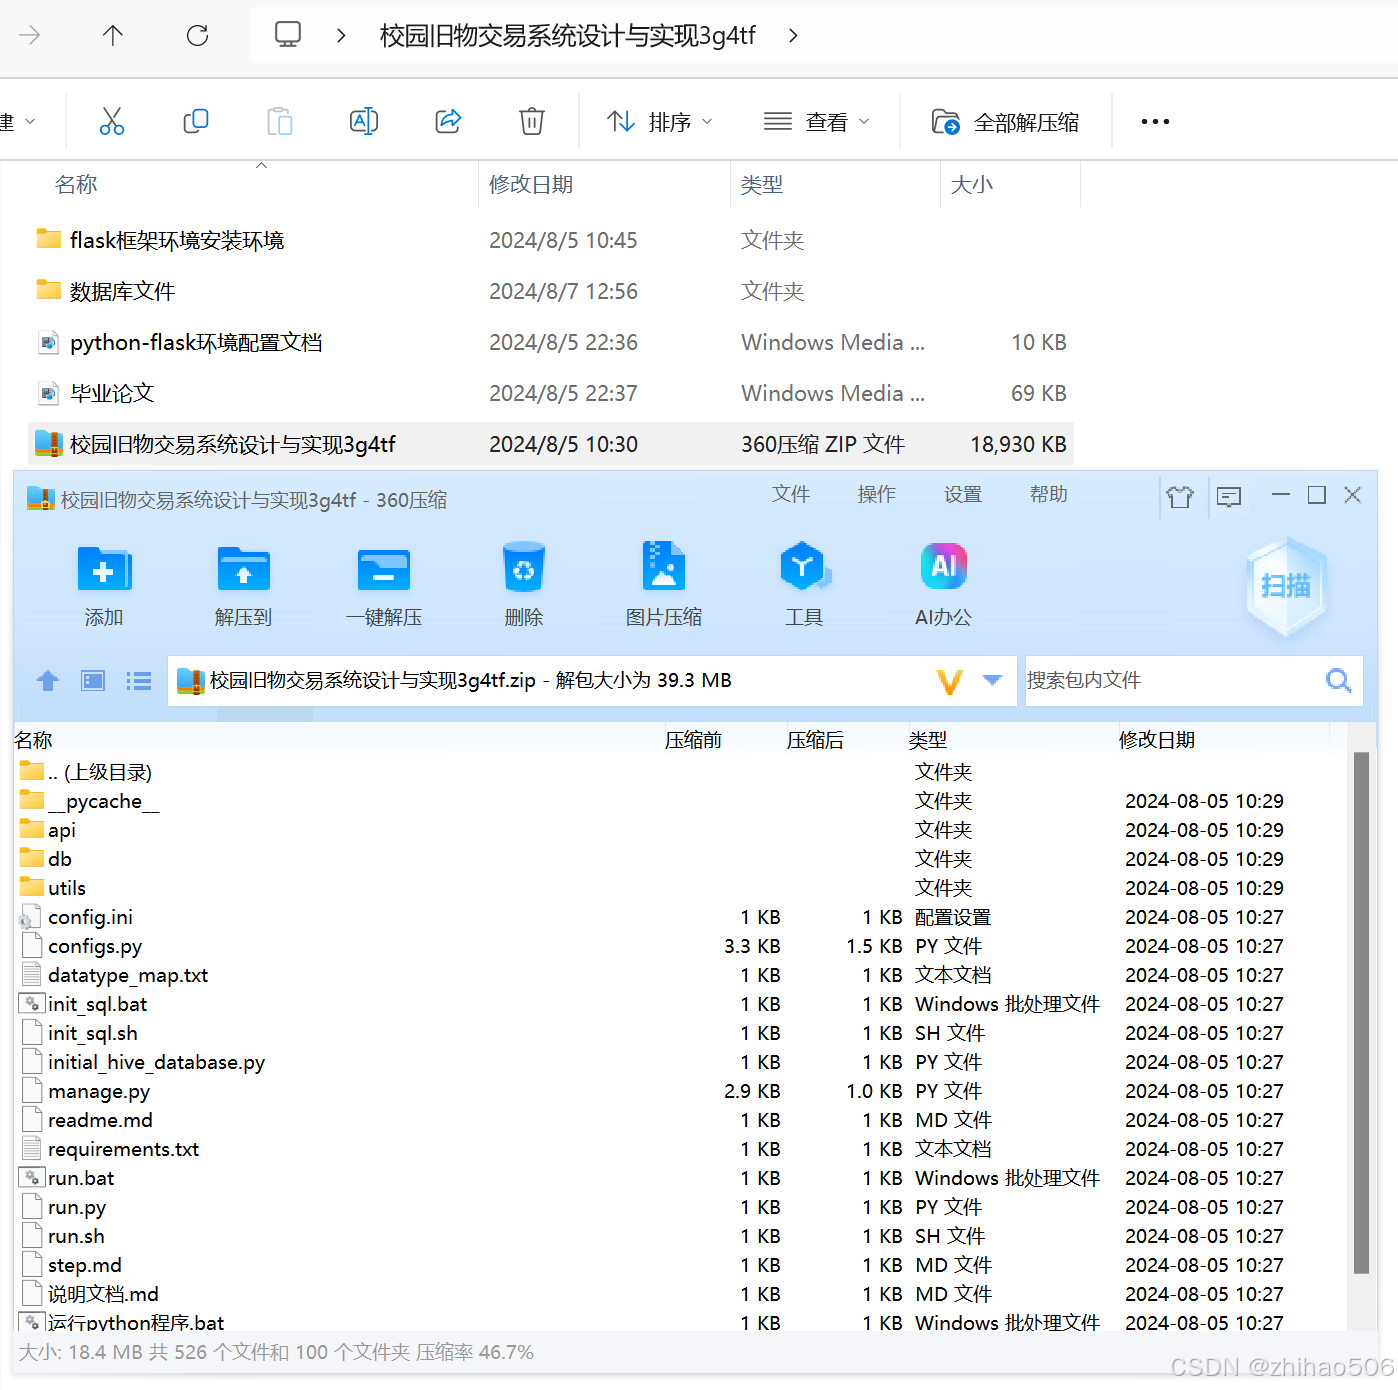The height and width of the screenshot is (1390, 1398).
Task: Open the 查看 view dropdown
Action: point(816,122)
